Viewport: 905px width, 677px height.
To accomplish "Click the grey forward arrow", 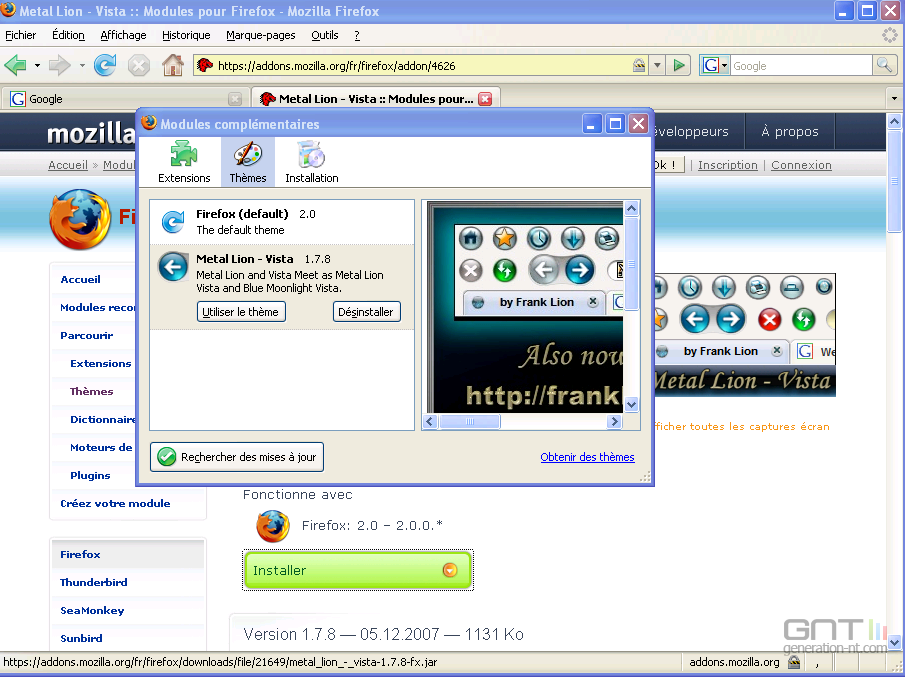I will (x=59, y=65).
